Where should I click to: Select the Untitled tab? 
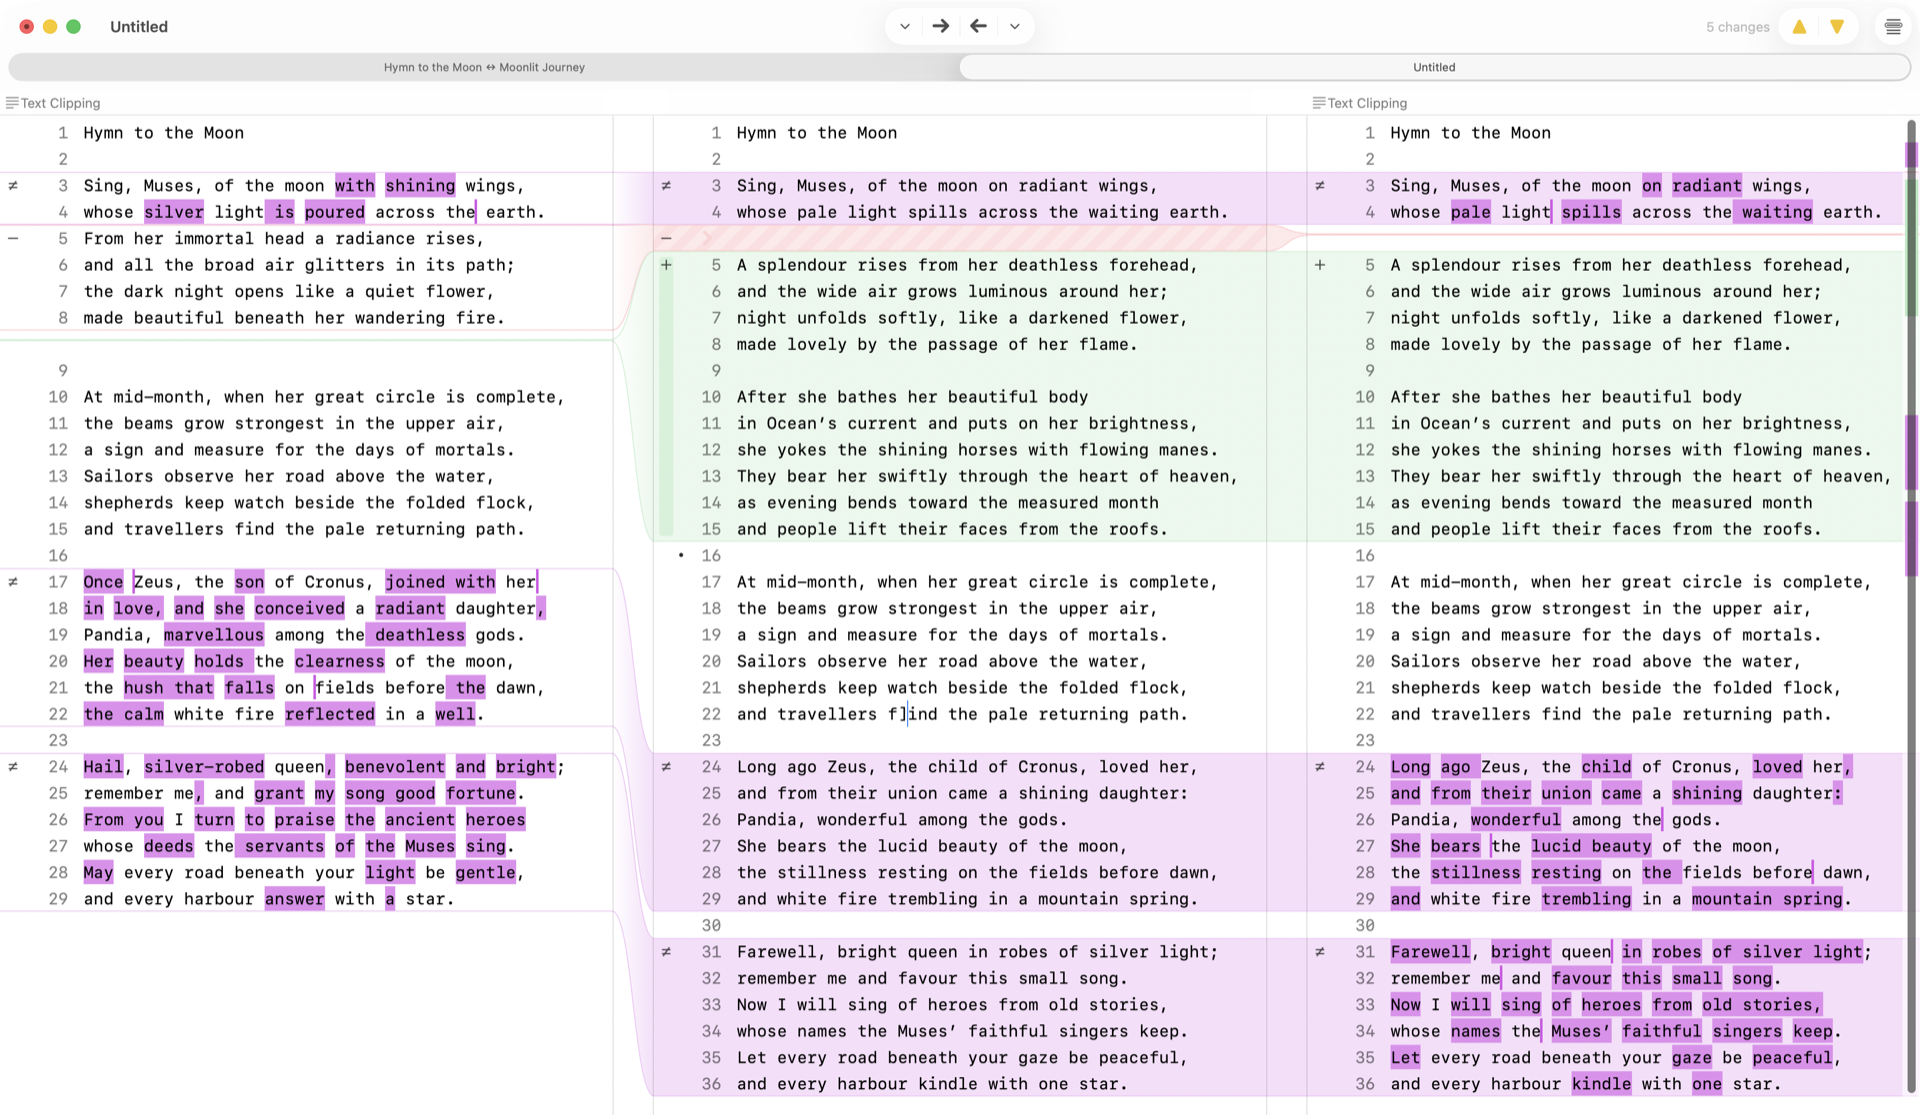pyautogui.click(x=1434, y=67)
